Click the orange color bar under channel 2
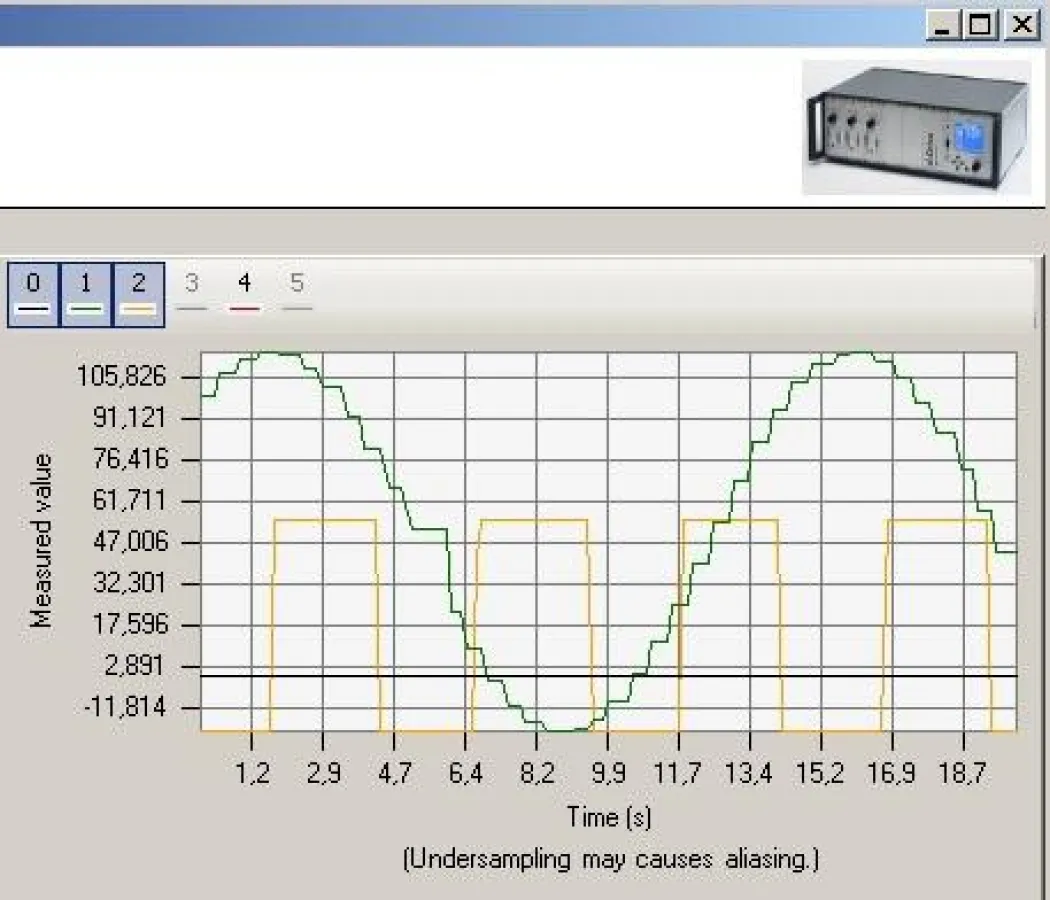The height and width of the screenshot is (900, 1050). (x=137, y=301)
